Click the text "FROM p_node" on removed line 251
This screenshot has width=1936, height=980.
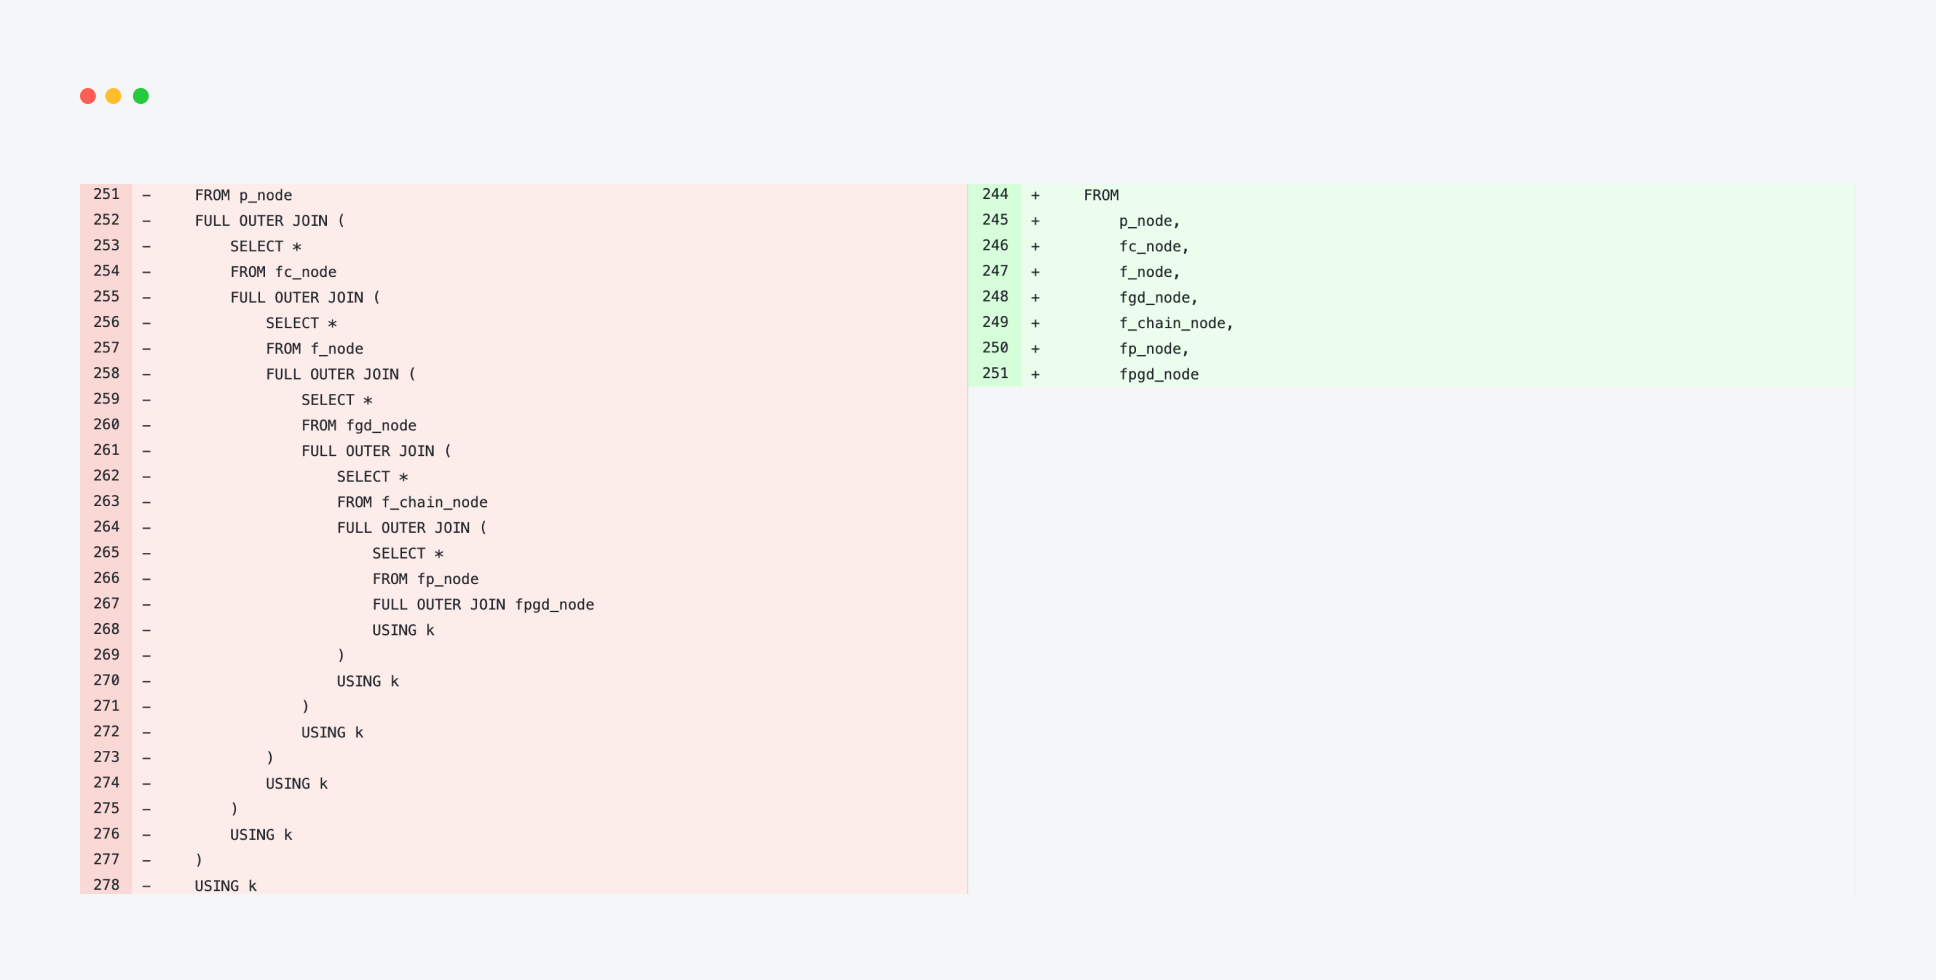point(243,195)
